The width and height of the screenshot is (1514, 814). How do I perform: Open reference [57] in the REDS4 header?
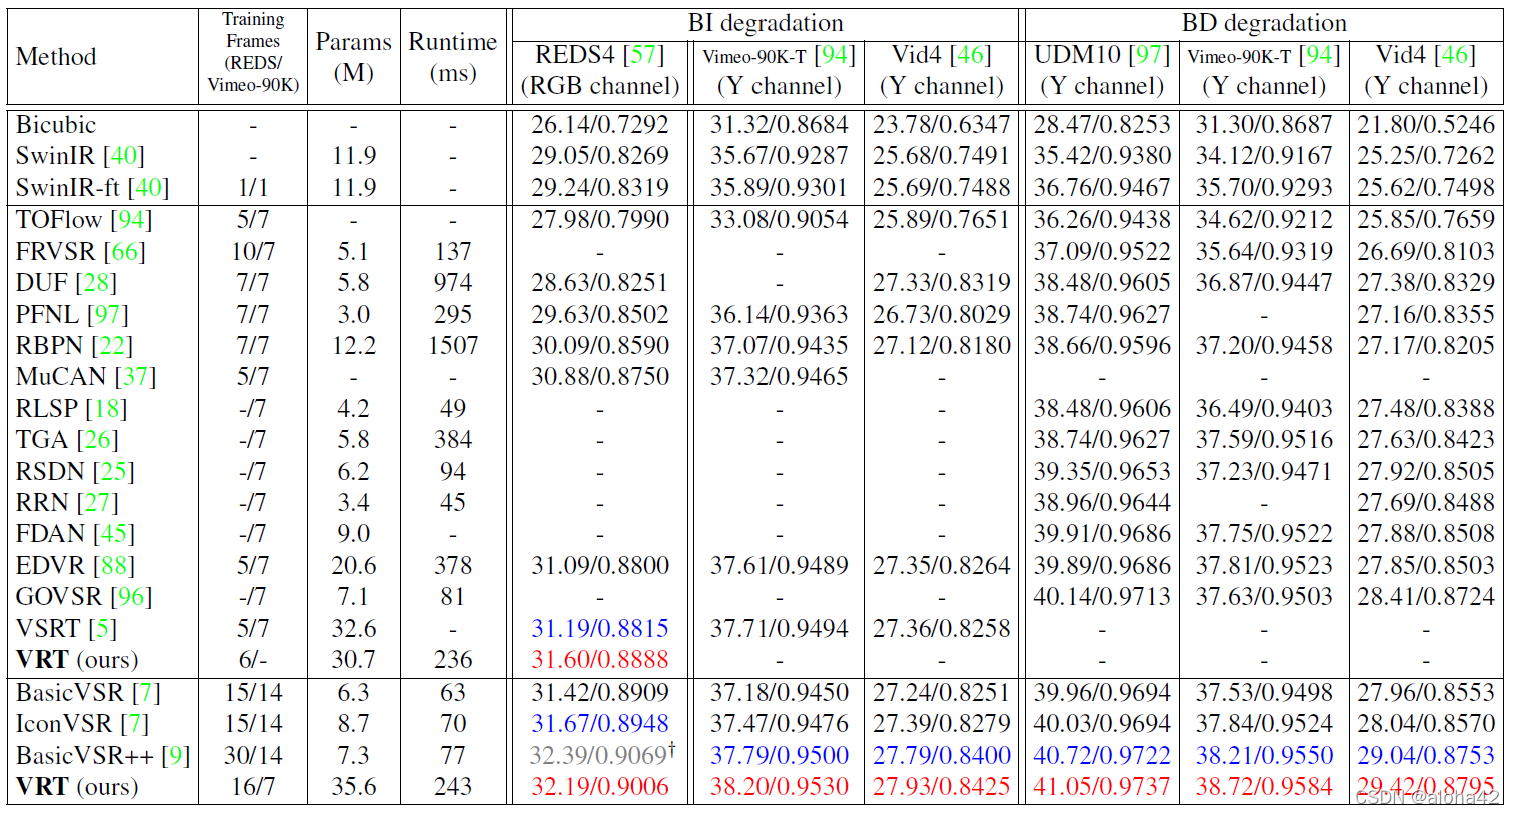point(643,55)
